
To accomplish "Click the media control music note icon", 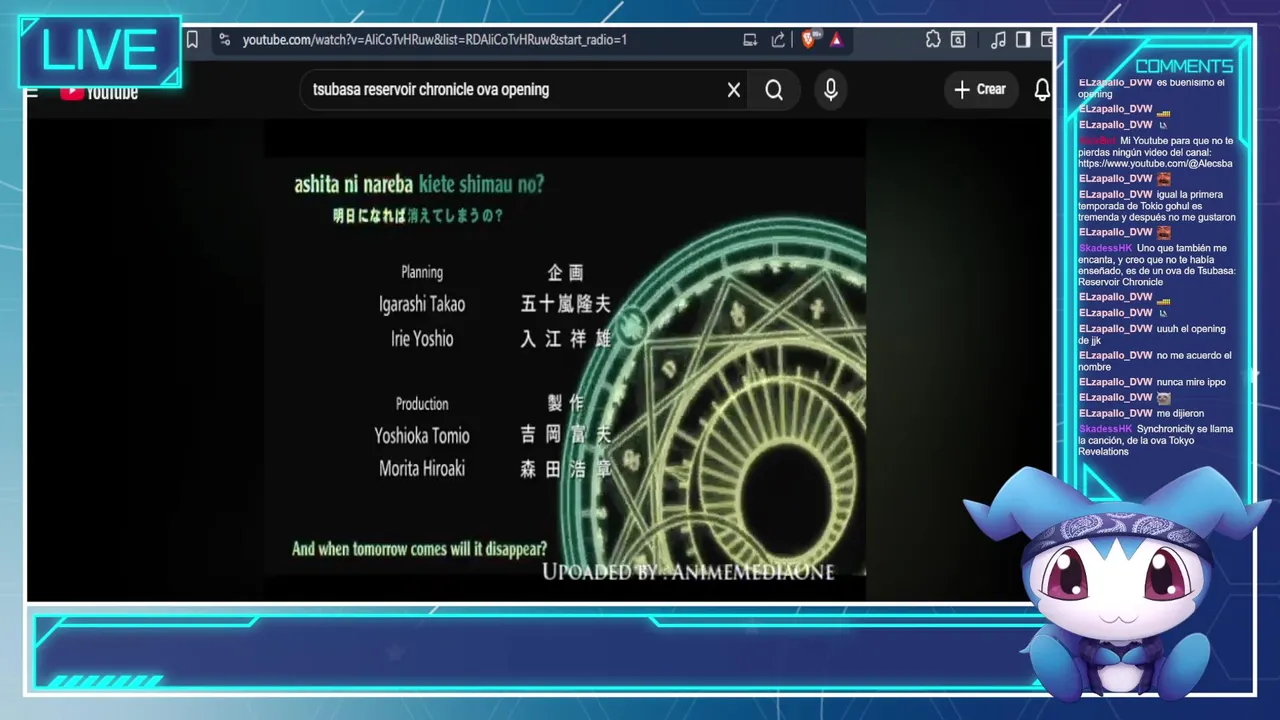I will [998, 40].
